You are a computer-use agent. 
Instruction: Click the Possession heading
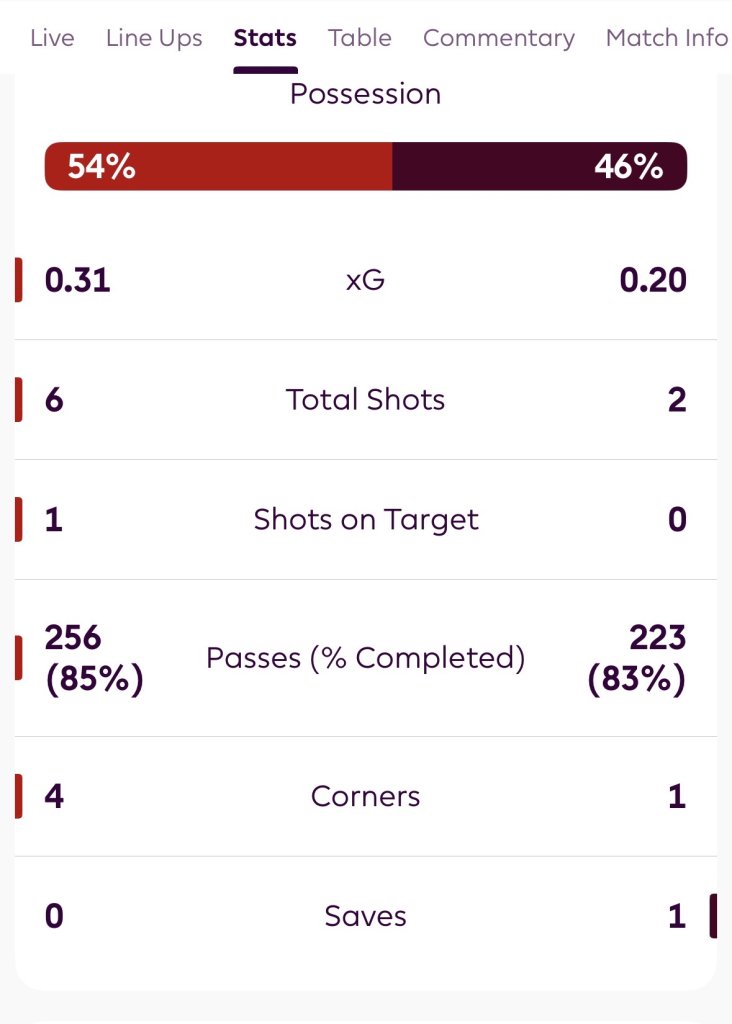(365, 95)
